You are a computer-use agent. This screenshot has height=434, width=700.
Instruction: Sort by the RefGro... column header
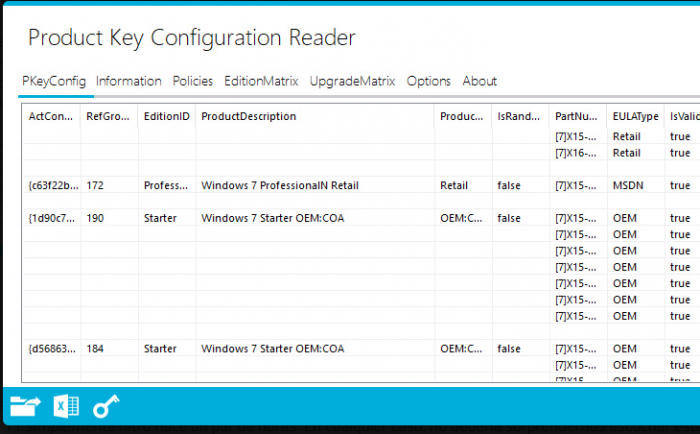tap(108, 117)
